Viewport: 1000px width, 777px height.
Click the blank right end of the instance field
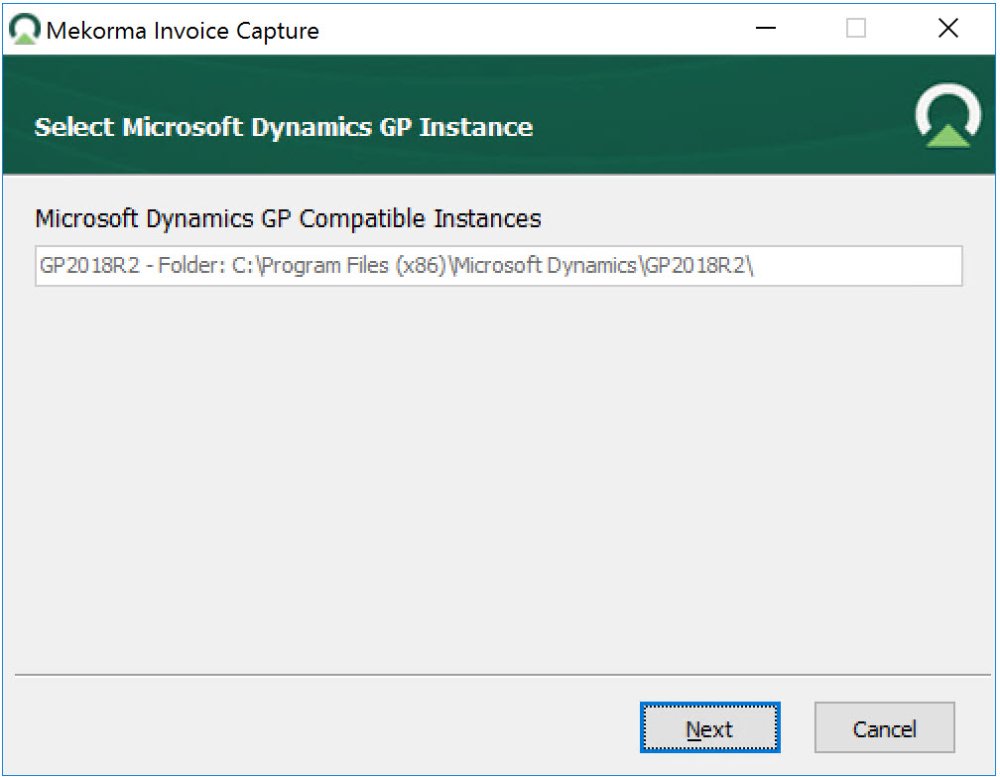pos(880,267)
